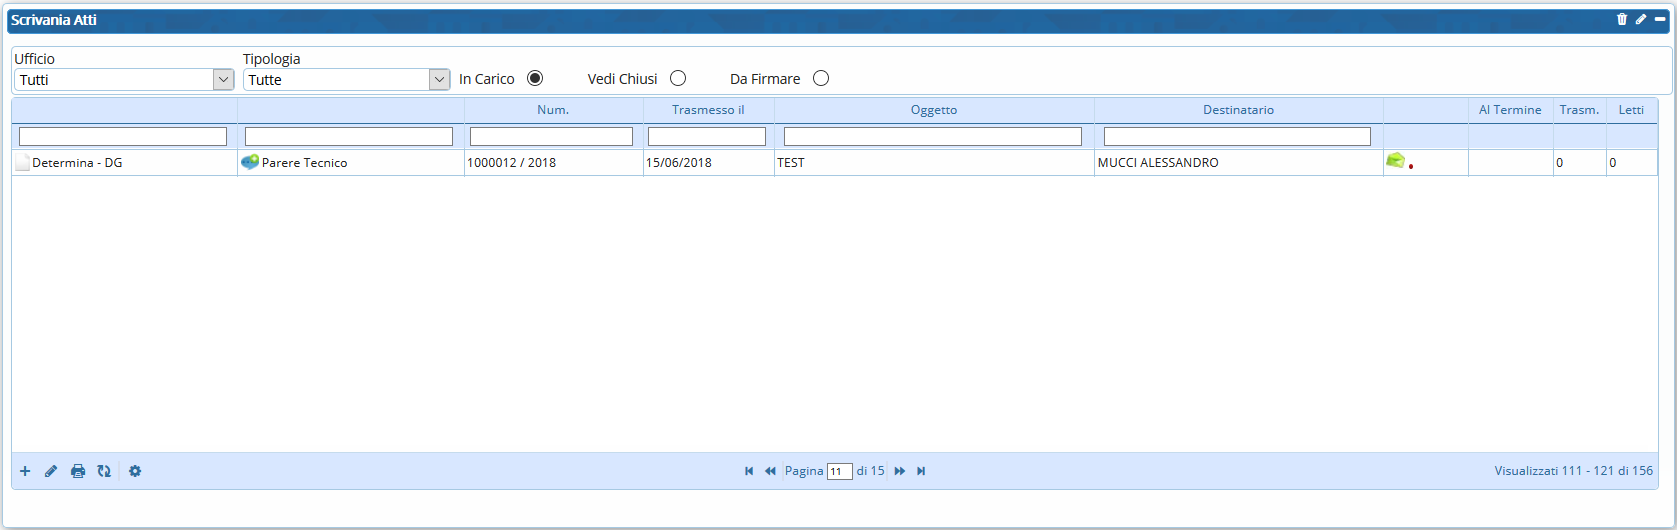
Task: Select the Determina - DG table row
Action: coord(77,163)
